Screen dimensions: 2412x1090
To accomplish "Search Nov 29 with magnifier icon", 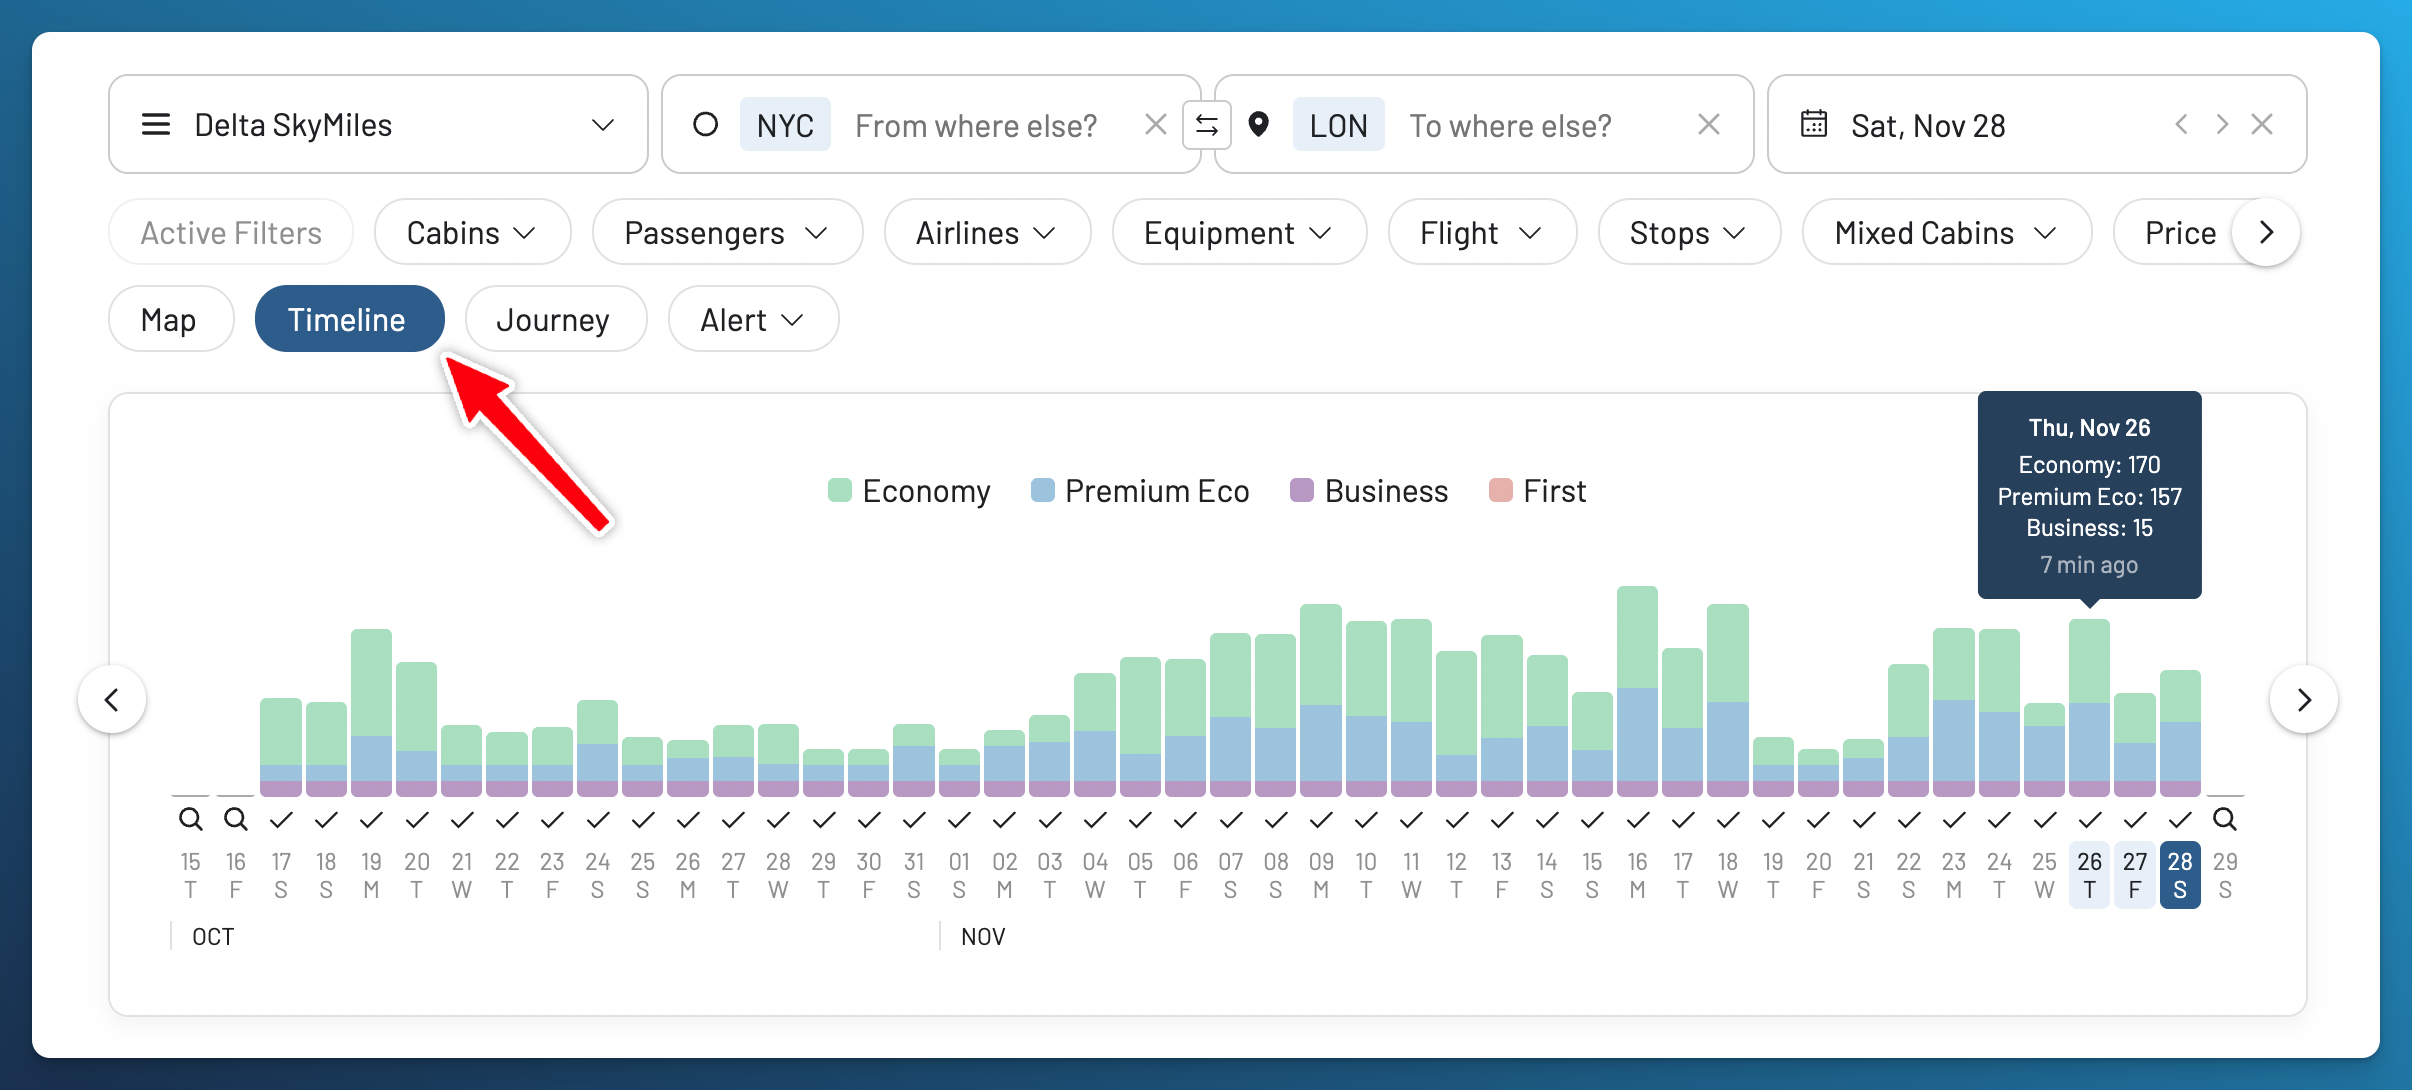I will point(2224,820).
